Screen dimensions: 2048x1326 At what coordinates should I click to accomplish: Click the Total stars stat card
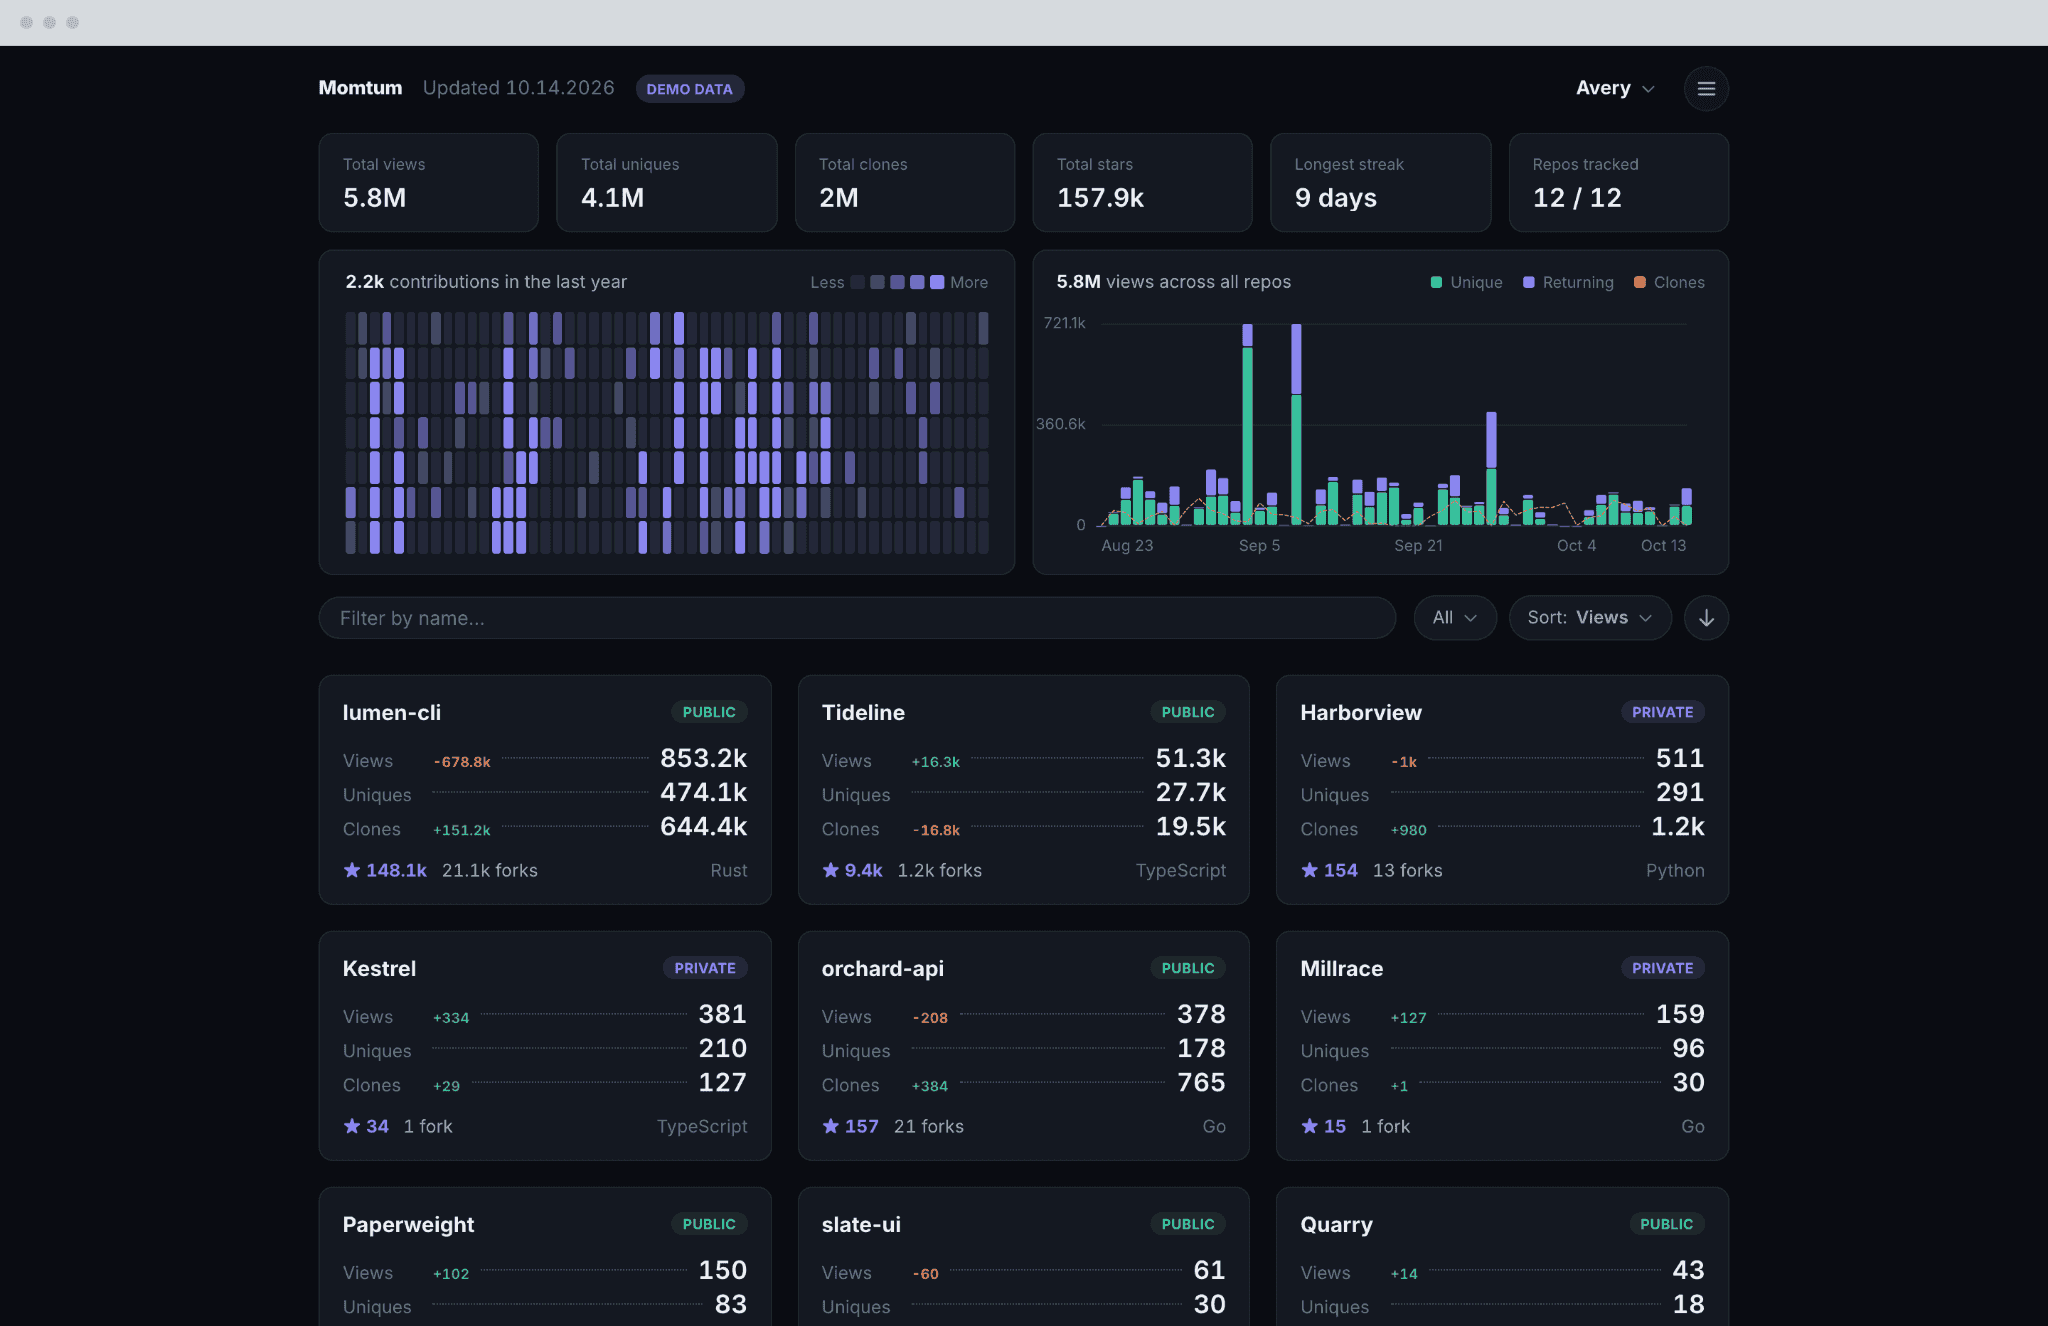[x=1143, y=183]
